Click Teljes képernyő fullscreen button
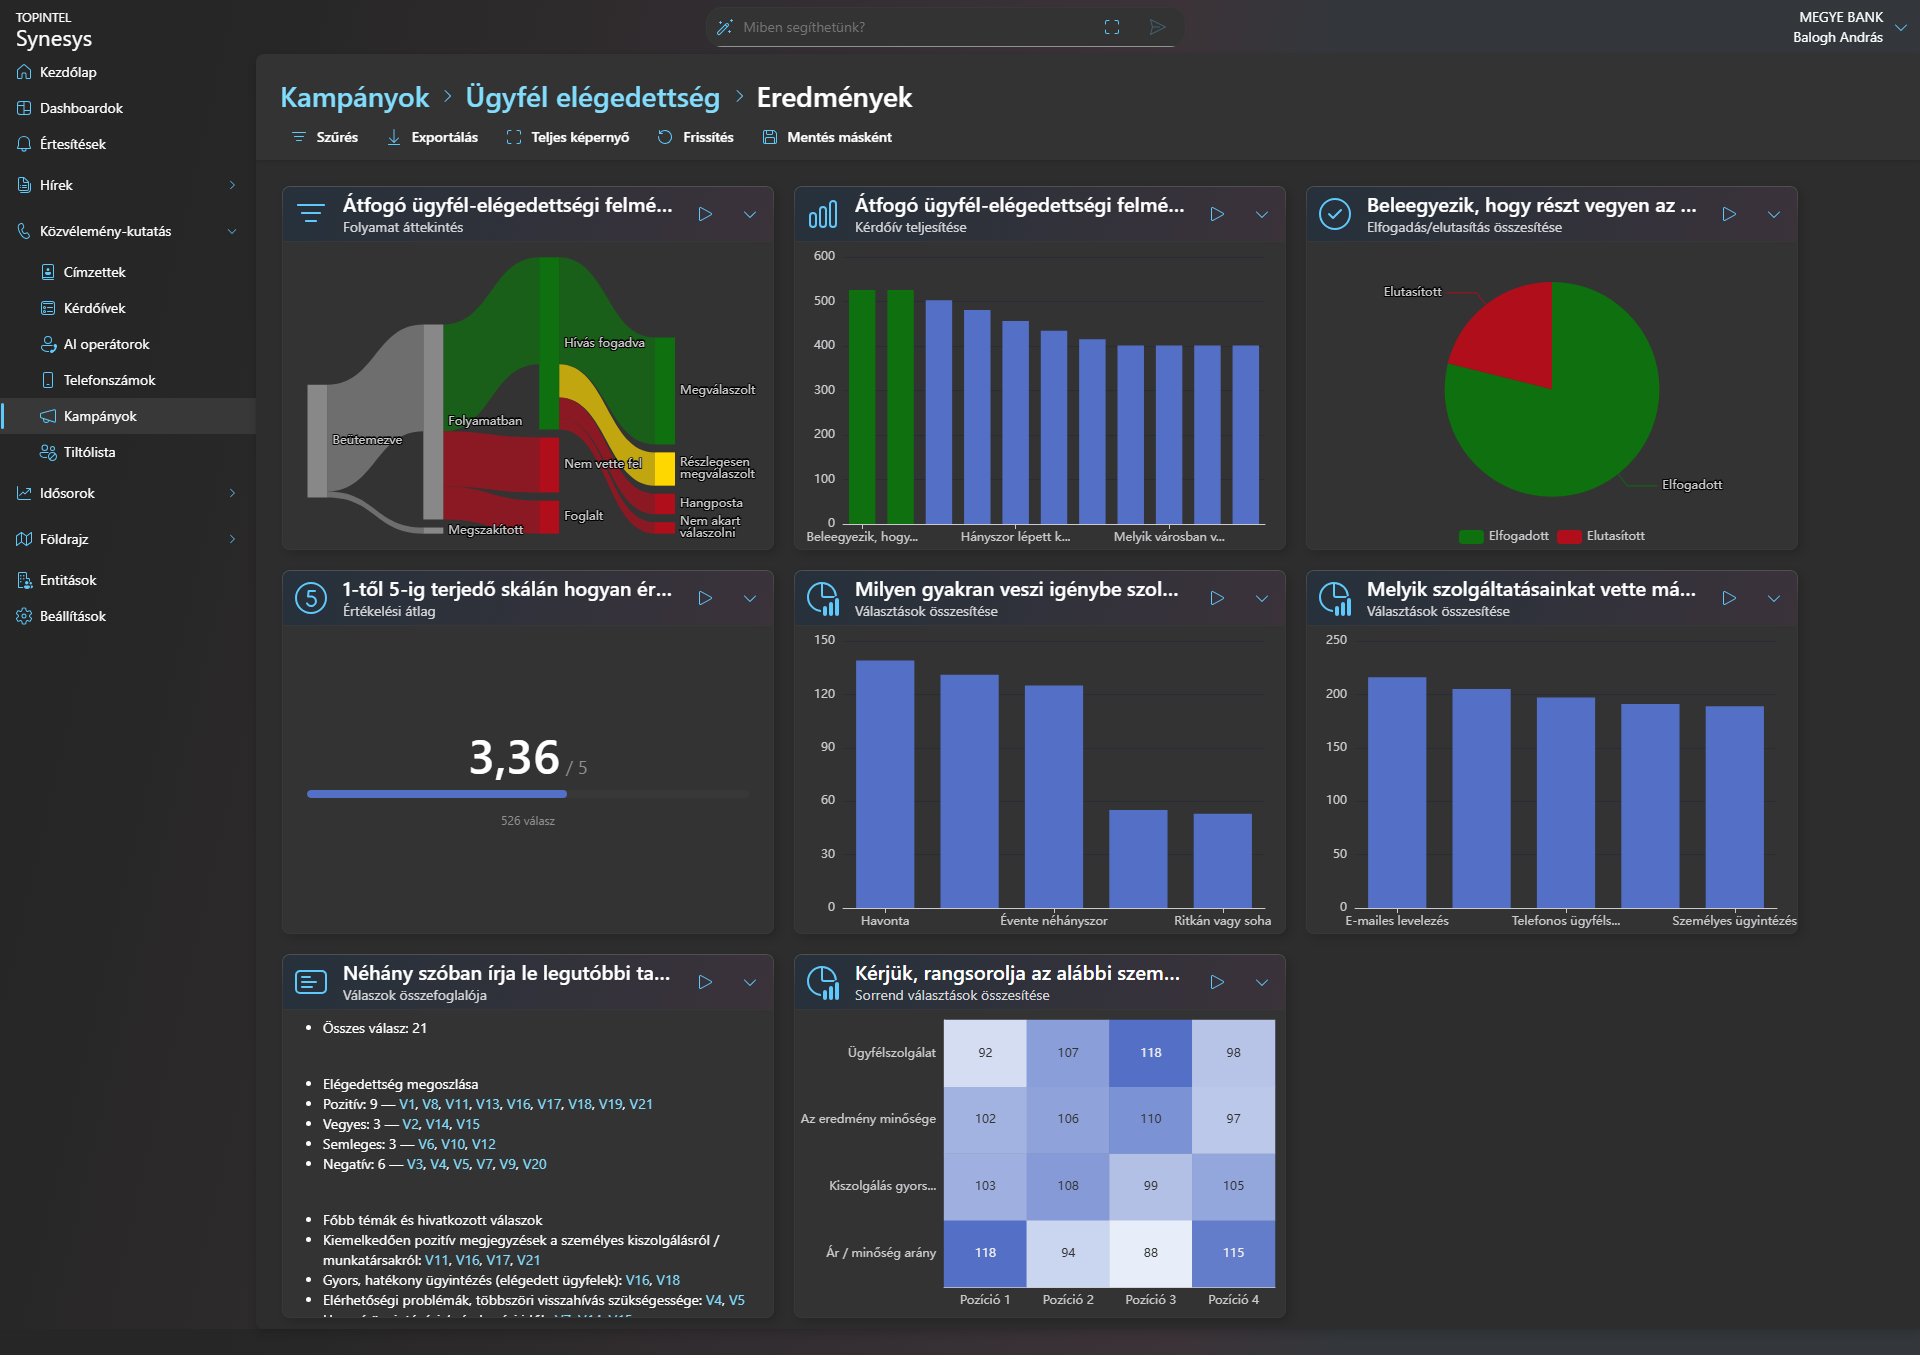The image size is (1920, 1355). pos(567,137)
